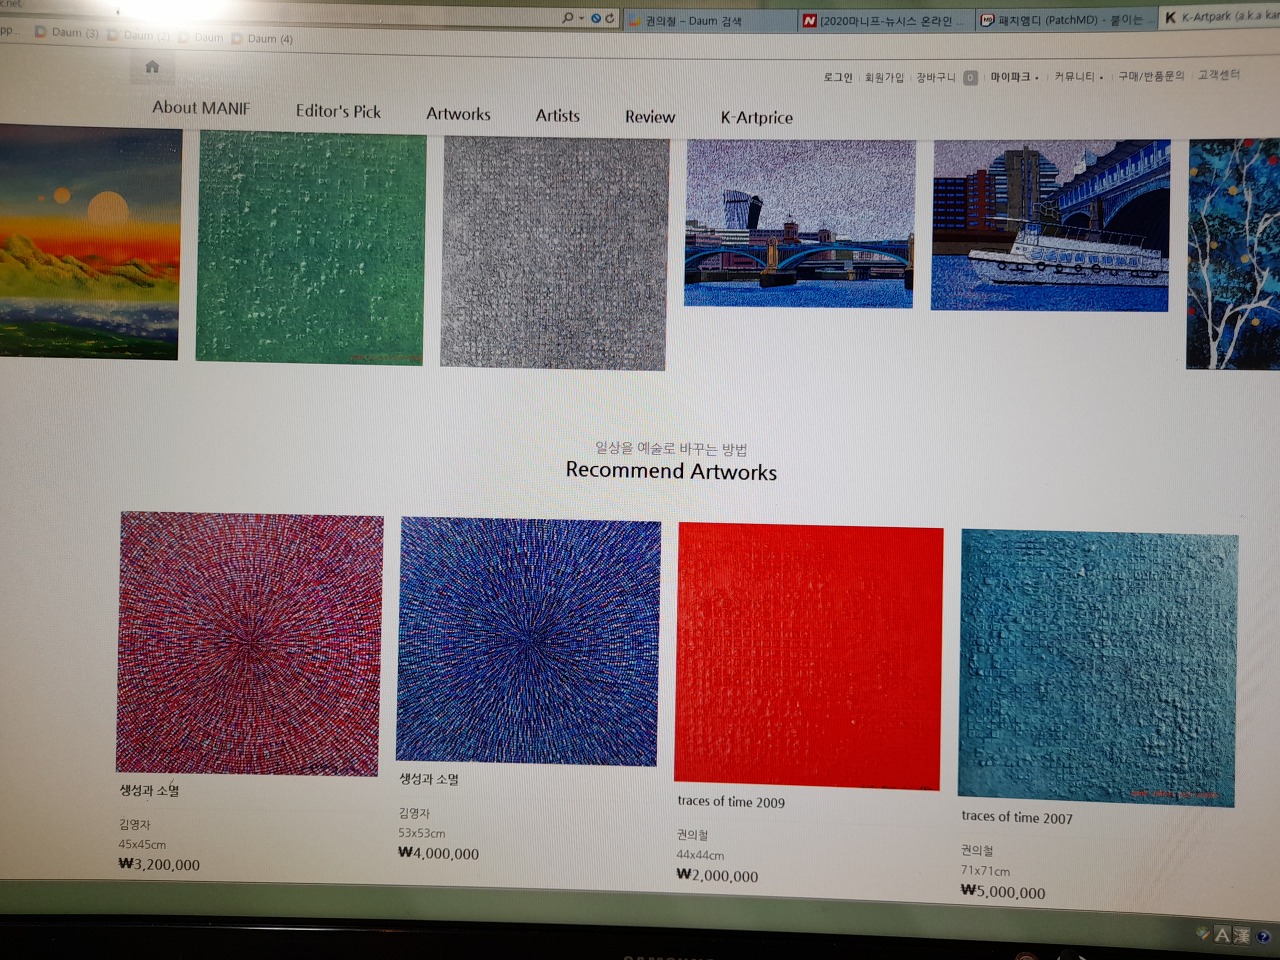Open the K-Artprice menu
Viewport: 1280px width, 960px height.
(757, 117)
